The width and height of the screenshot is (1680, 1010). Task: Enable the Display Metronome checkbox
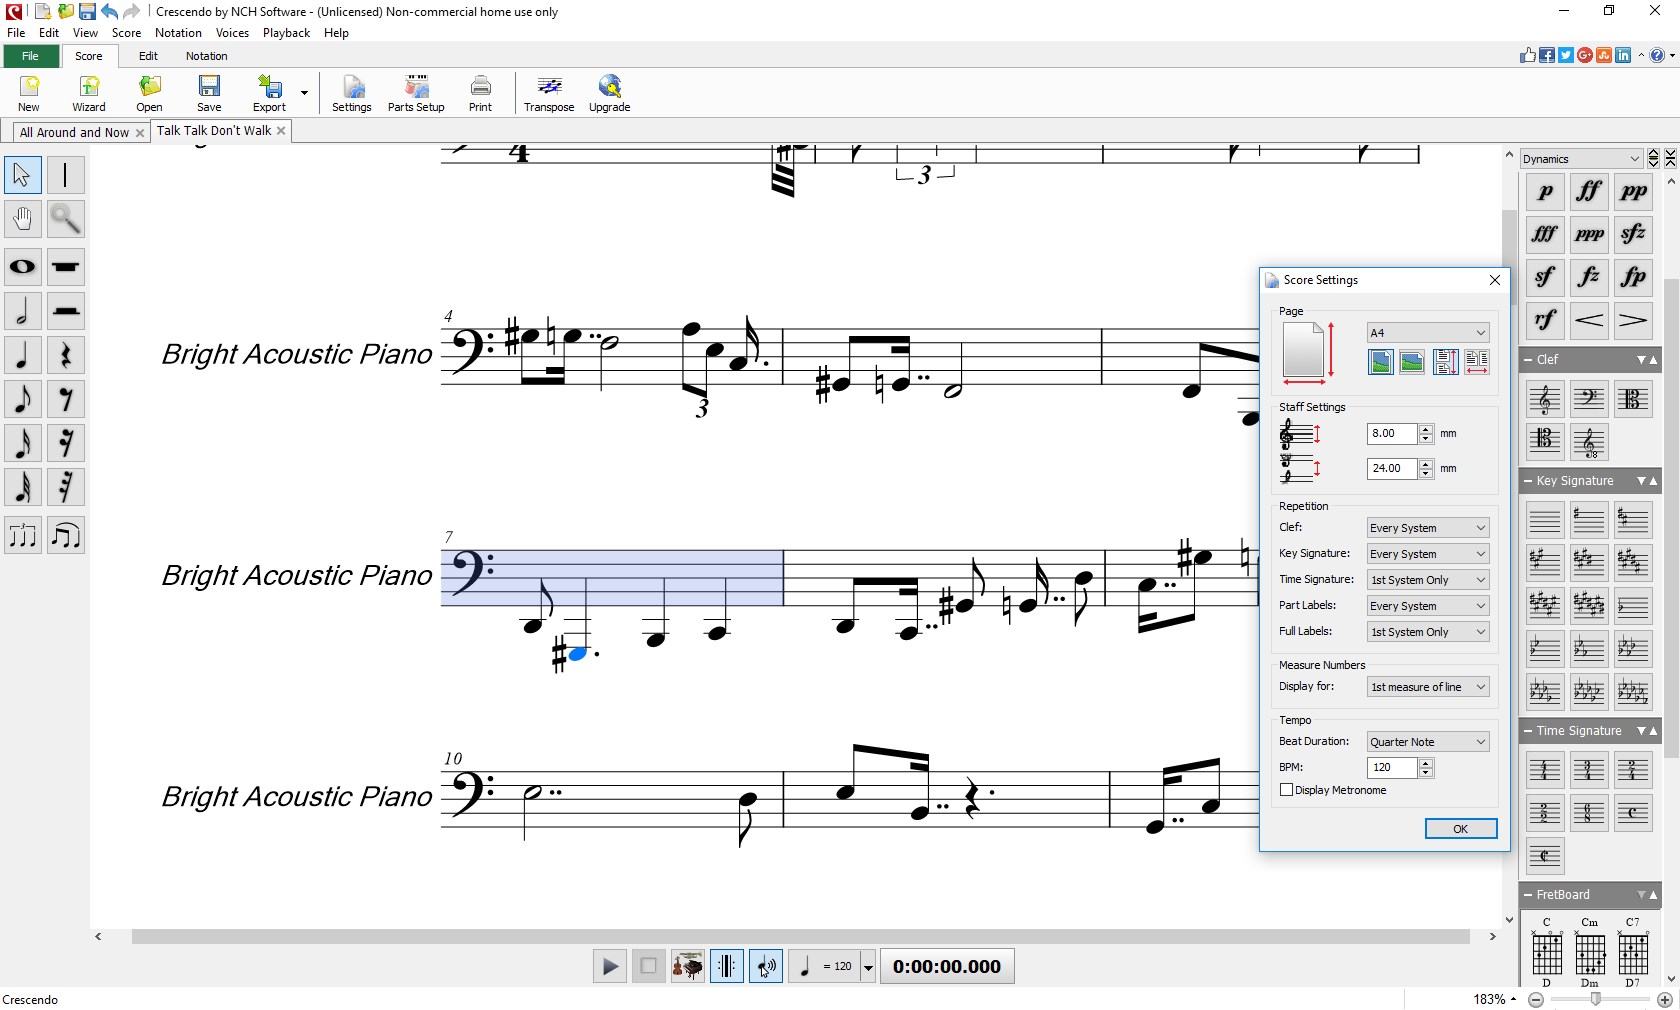coord(1286,790)
